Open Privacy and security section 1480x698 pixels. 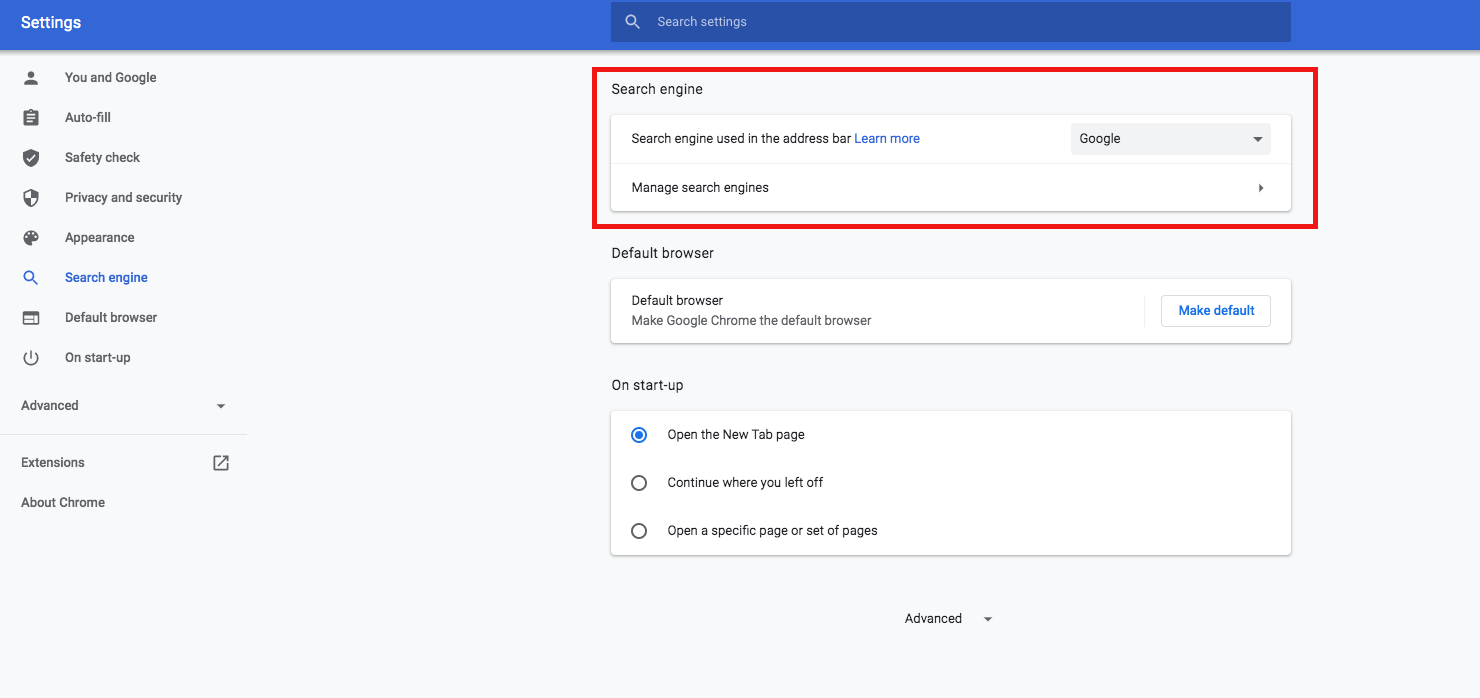(x=123, y=197)
